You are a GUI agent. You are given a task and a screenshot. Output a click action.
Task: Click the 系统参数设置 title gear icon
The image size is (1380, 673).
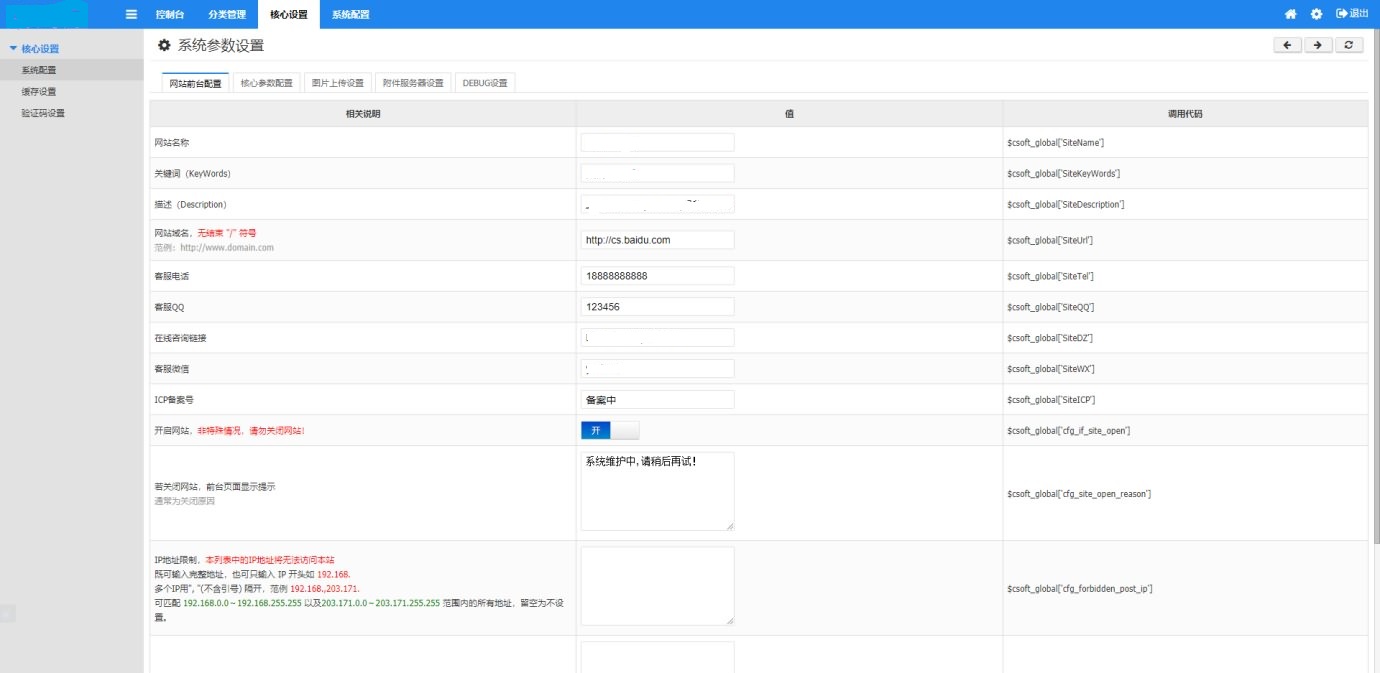[x=164, y=45]
